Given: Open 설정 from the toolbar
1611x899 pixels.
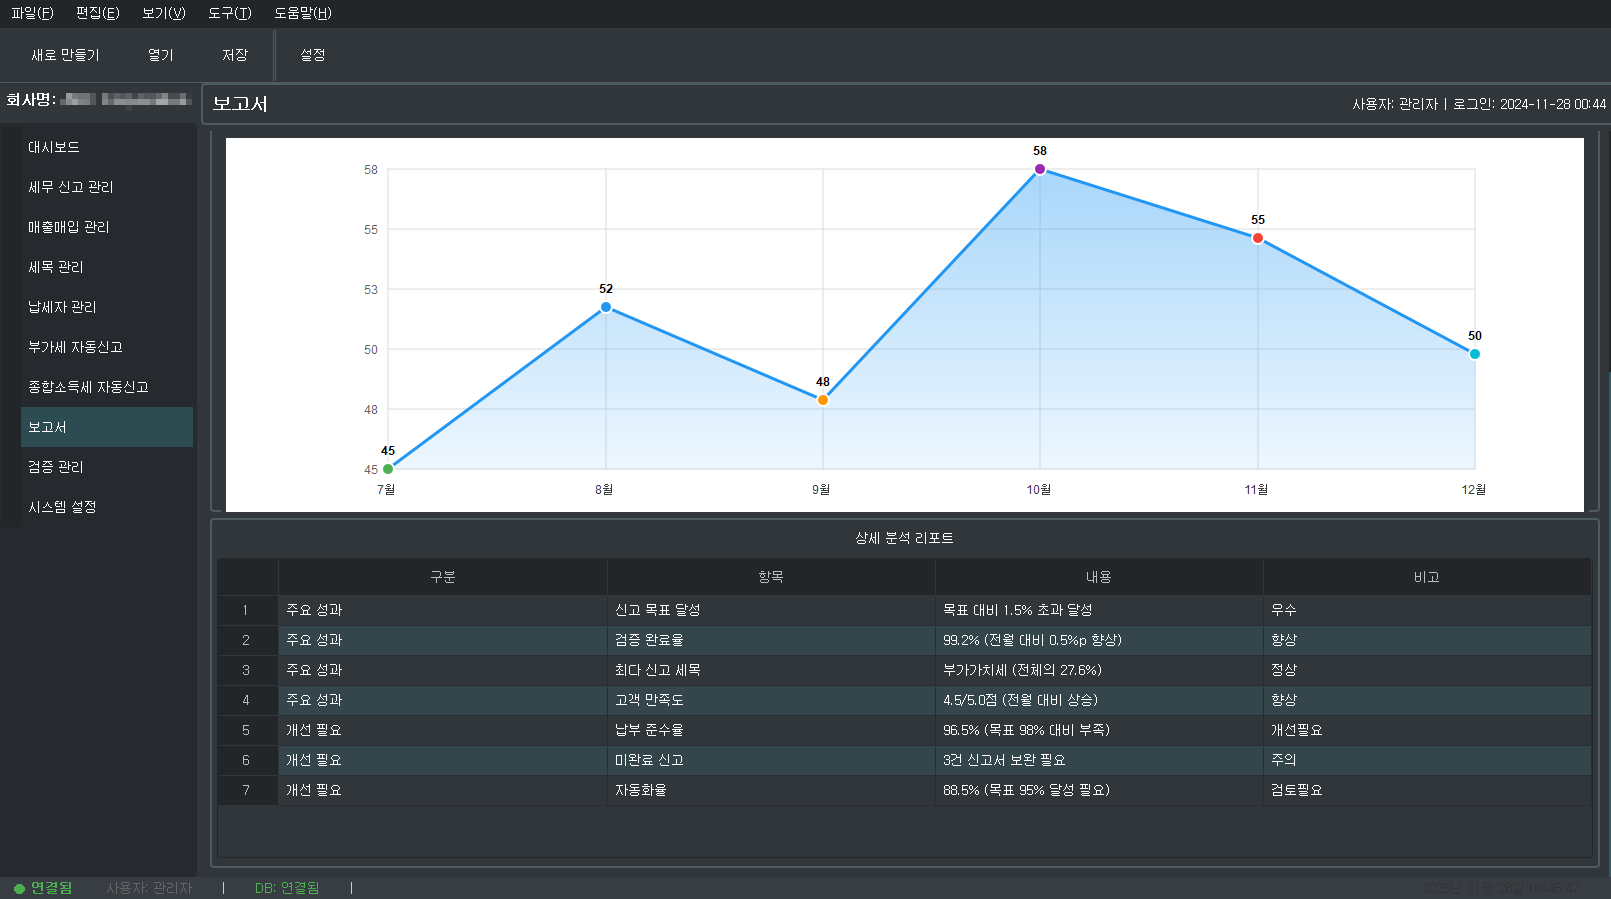Looking at the screenshot, I should point(313,55).
